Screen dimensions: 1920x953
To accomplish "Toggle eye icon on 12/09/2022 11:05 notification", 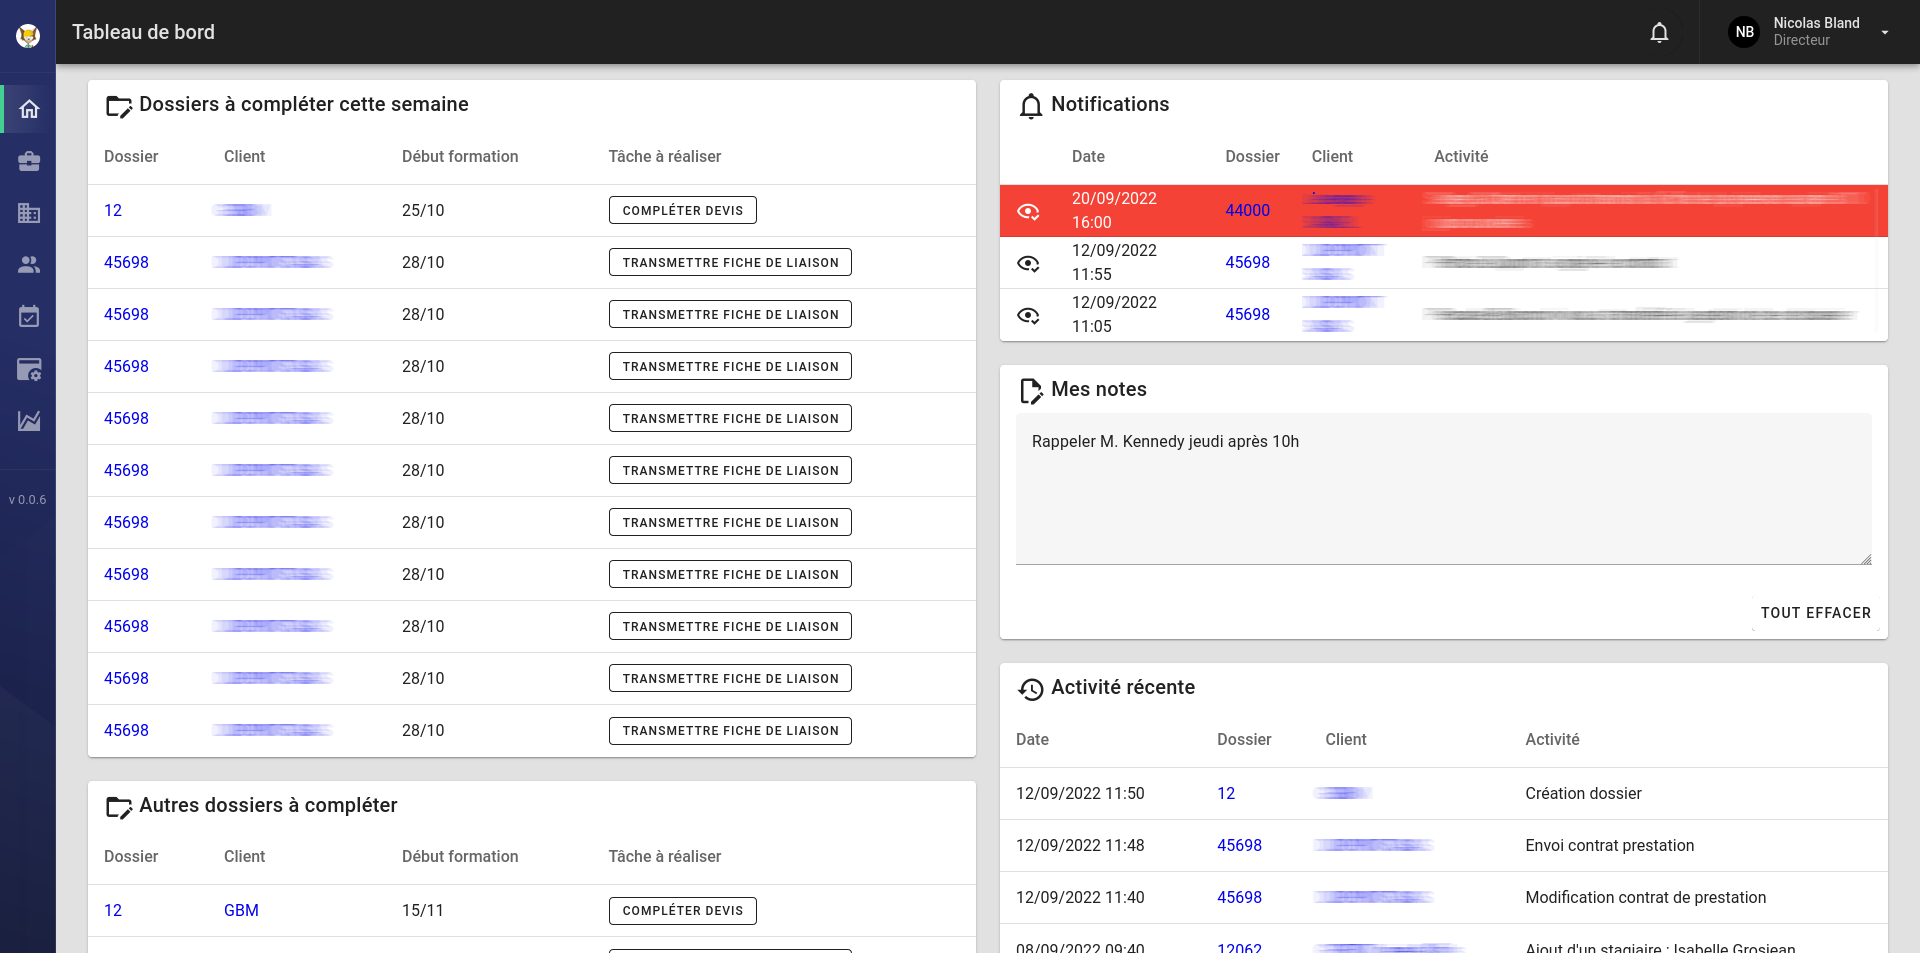I will (1028, 315).
